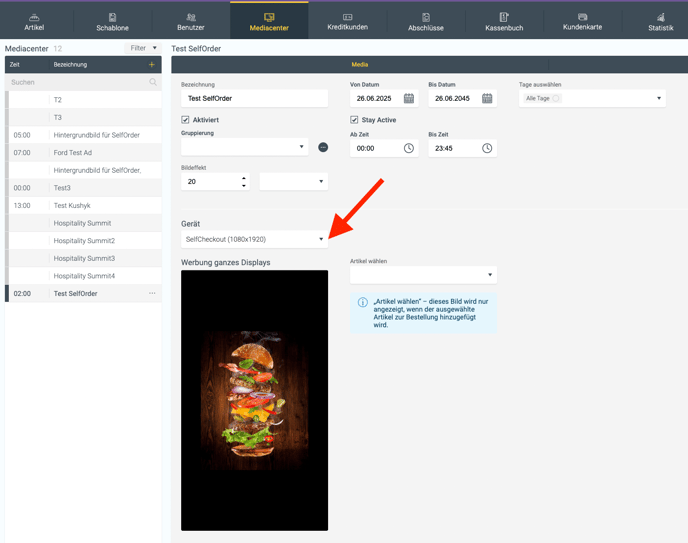Expand the Gruppierung dropdown
The height and width of the screenshot is (543, 688).
[x=301, y=146]
